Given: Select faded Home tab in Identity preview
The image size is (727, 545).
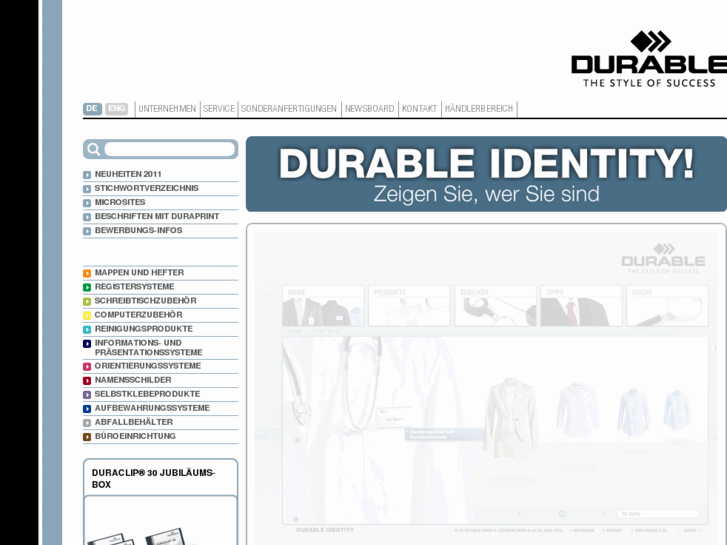Looking at the screenshot, I should tap(323, 306).
